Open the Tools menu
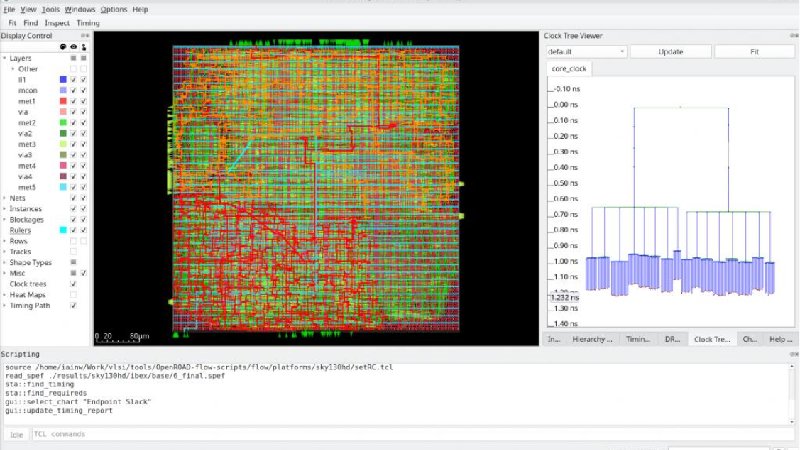 click(51, 9)
